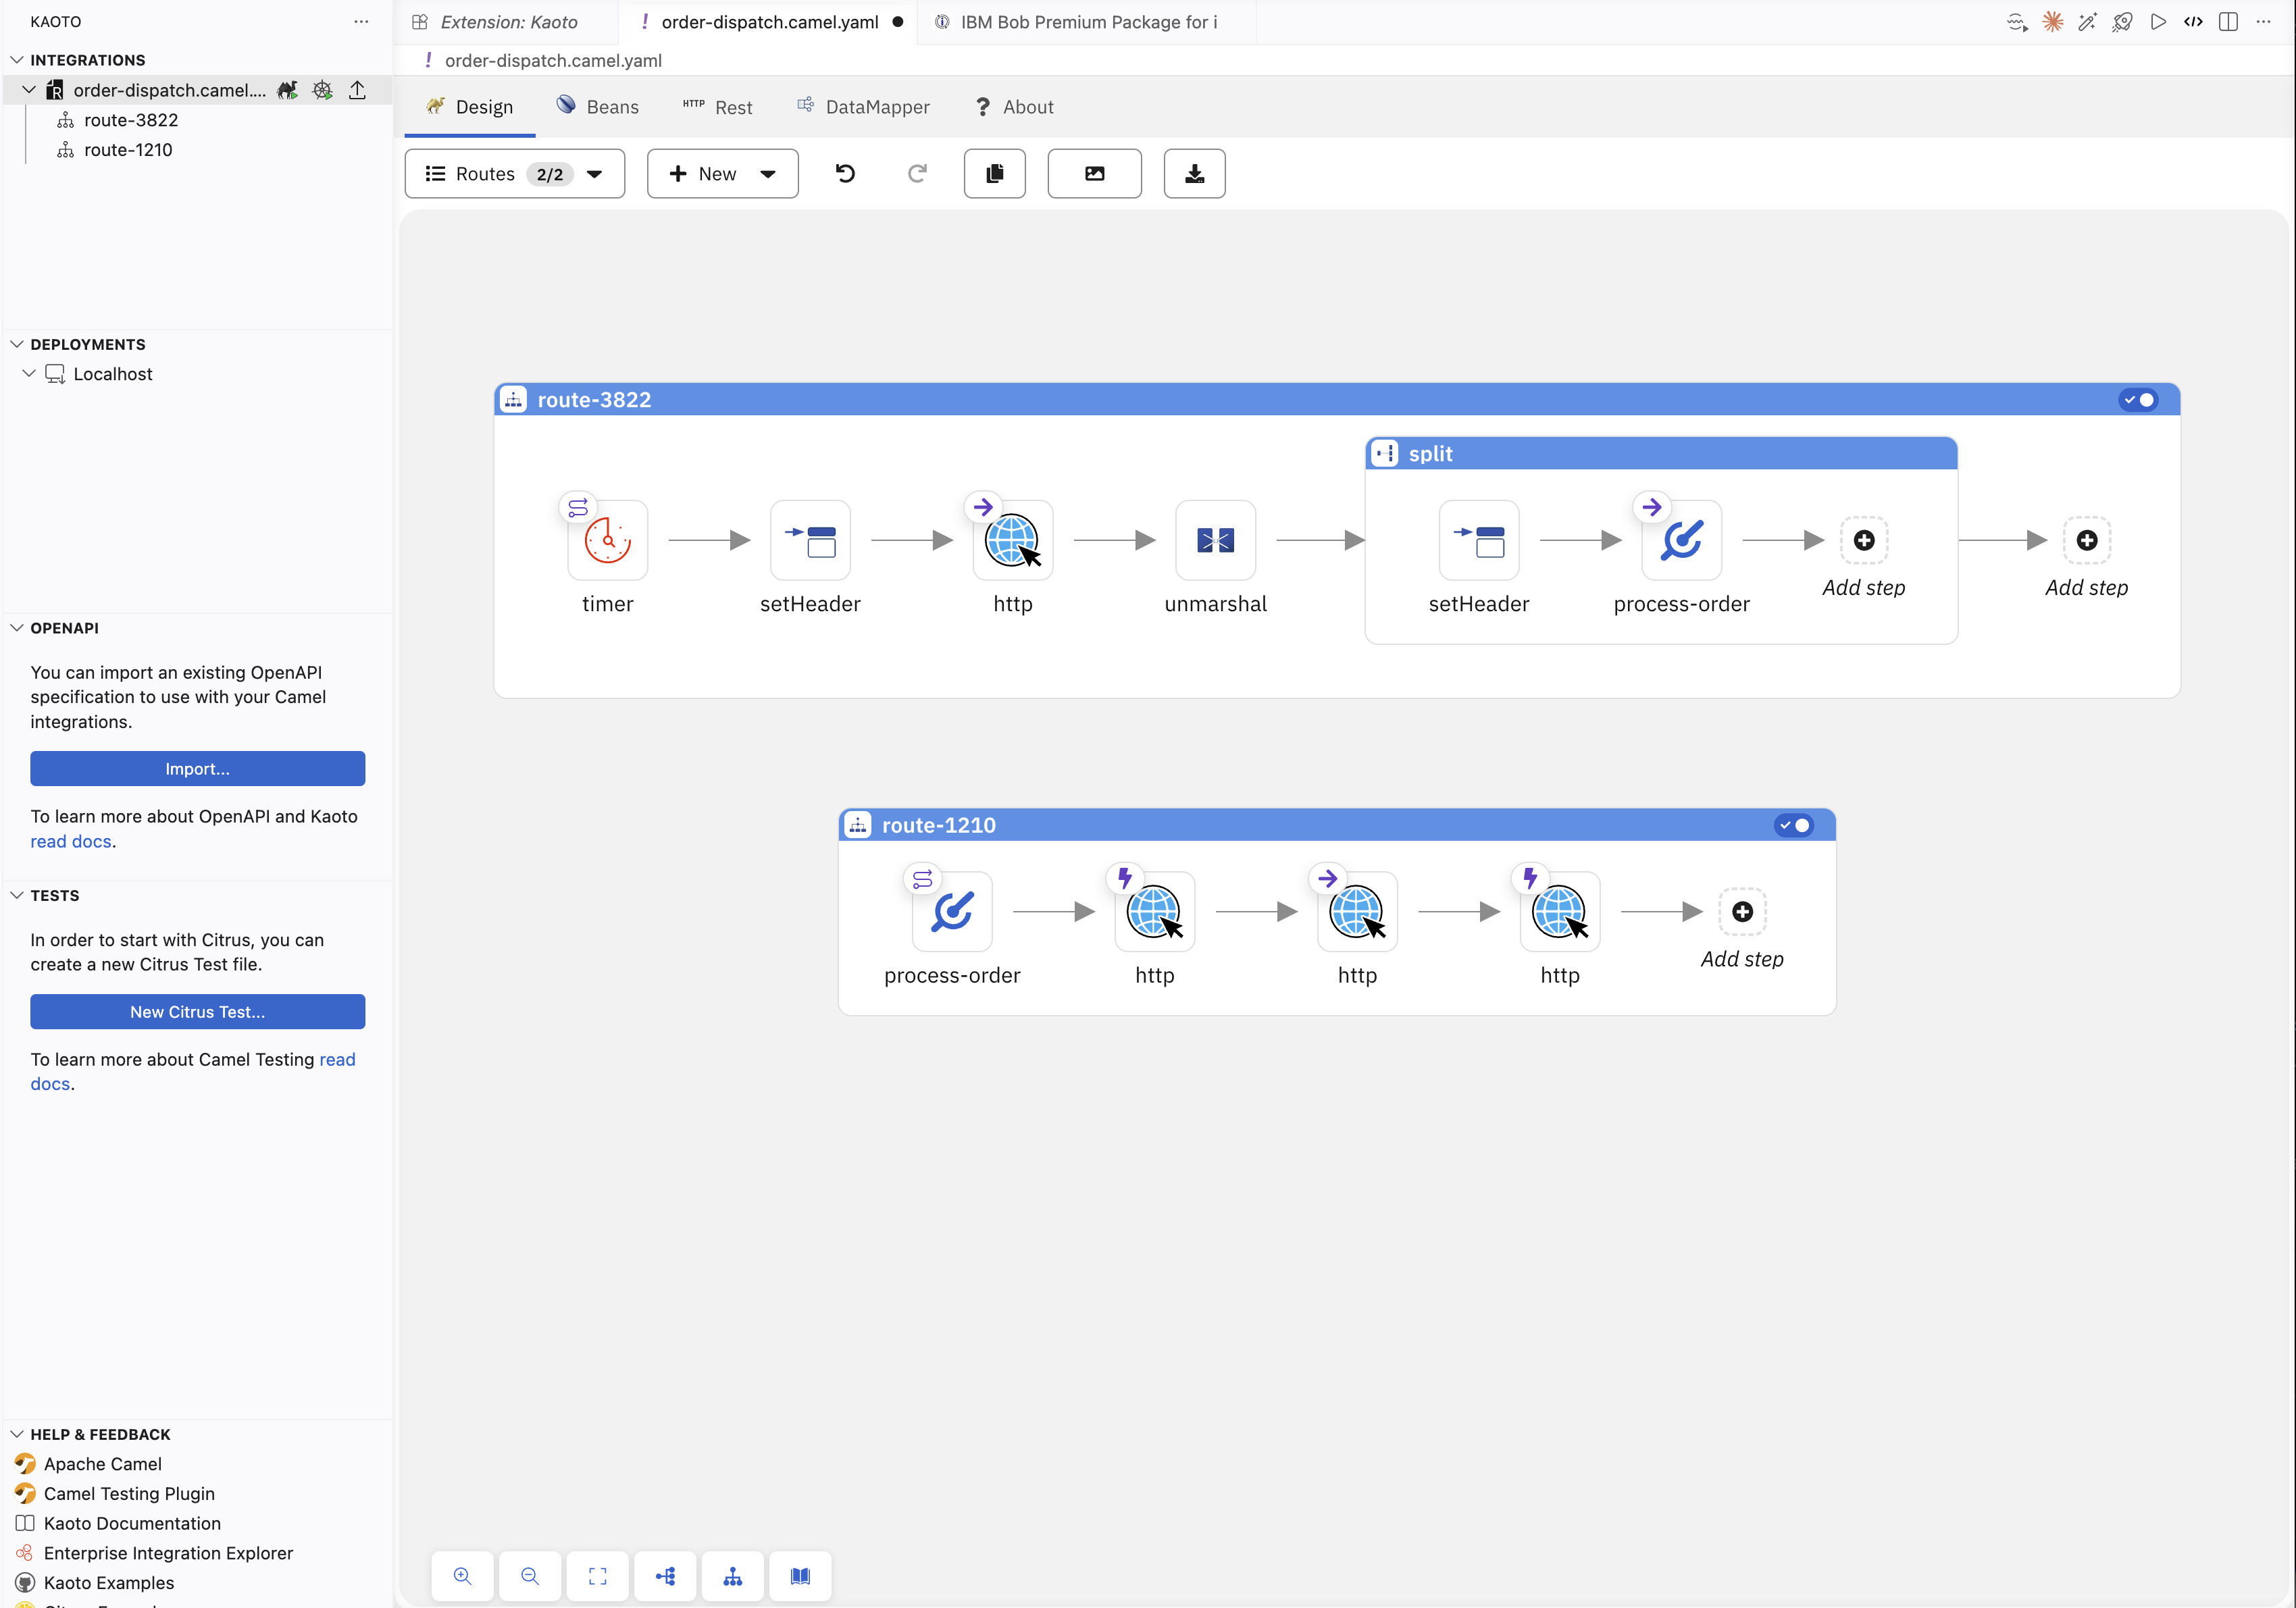Viewport: 2296px width, 1608px height.
Task: Collapse the DEPLOYMENTS section
Action: [x=17, y=344]
